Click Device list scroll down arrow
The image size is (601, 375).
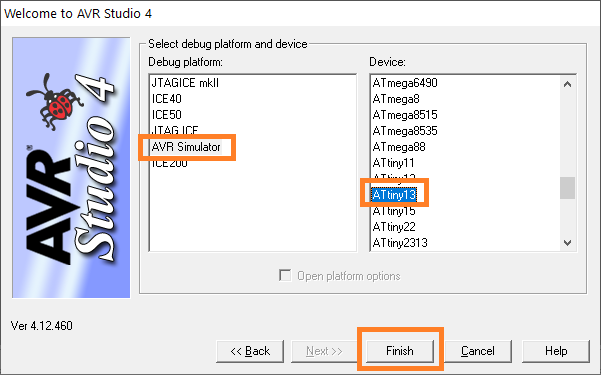(x=568, y=242)
